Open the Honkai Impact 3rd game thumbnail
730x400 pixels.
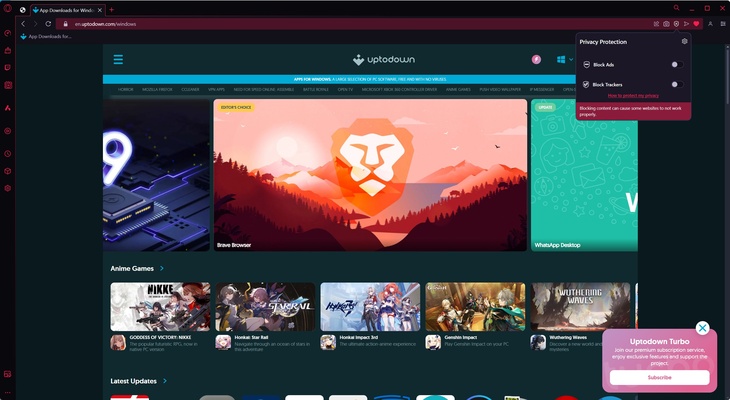[x=370, y=307]
